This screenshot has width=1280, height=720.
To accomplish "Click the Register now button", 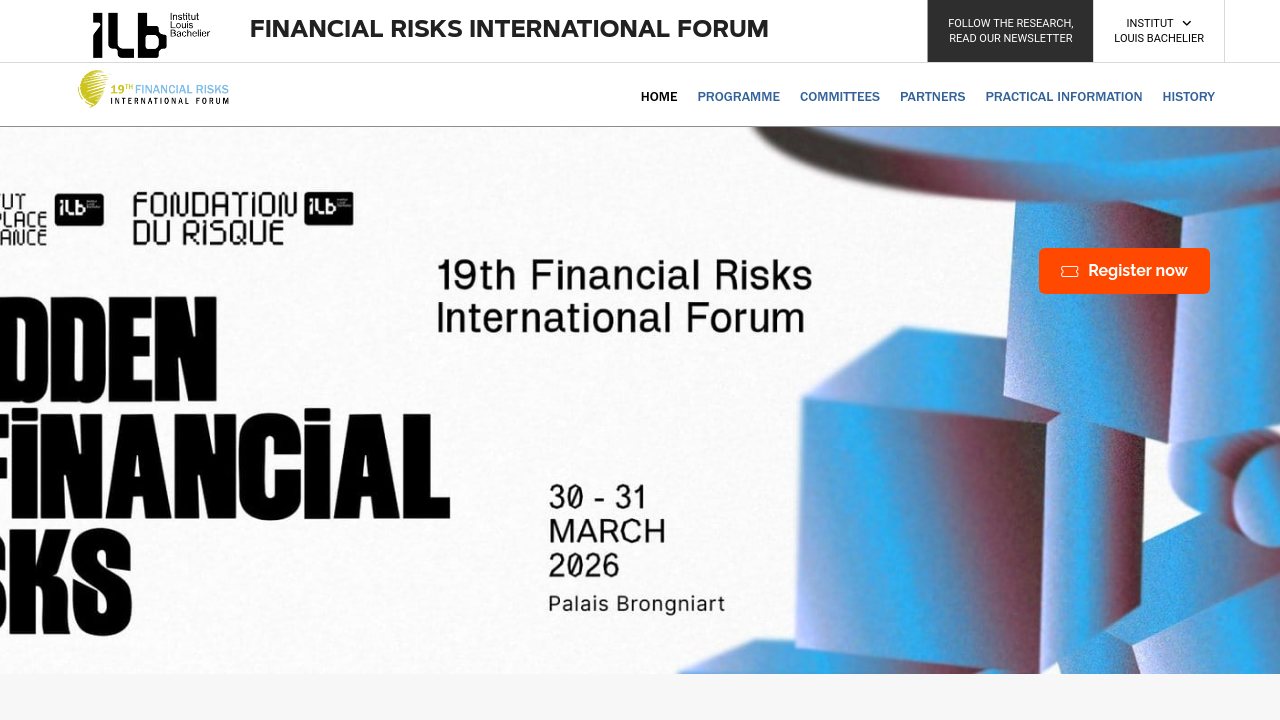I will point(1124,271).
